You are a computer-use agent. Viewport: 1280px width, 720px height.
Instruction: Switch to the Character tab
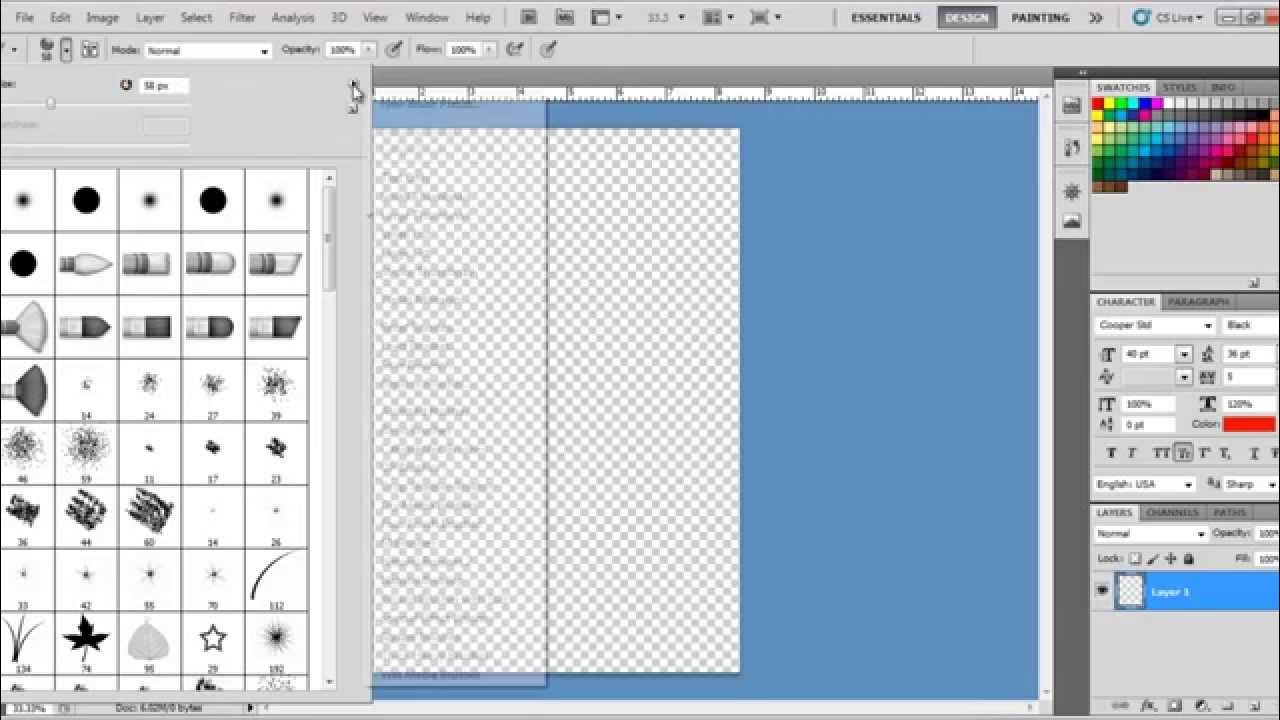click(x=1125, y=302)
